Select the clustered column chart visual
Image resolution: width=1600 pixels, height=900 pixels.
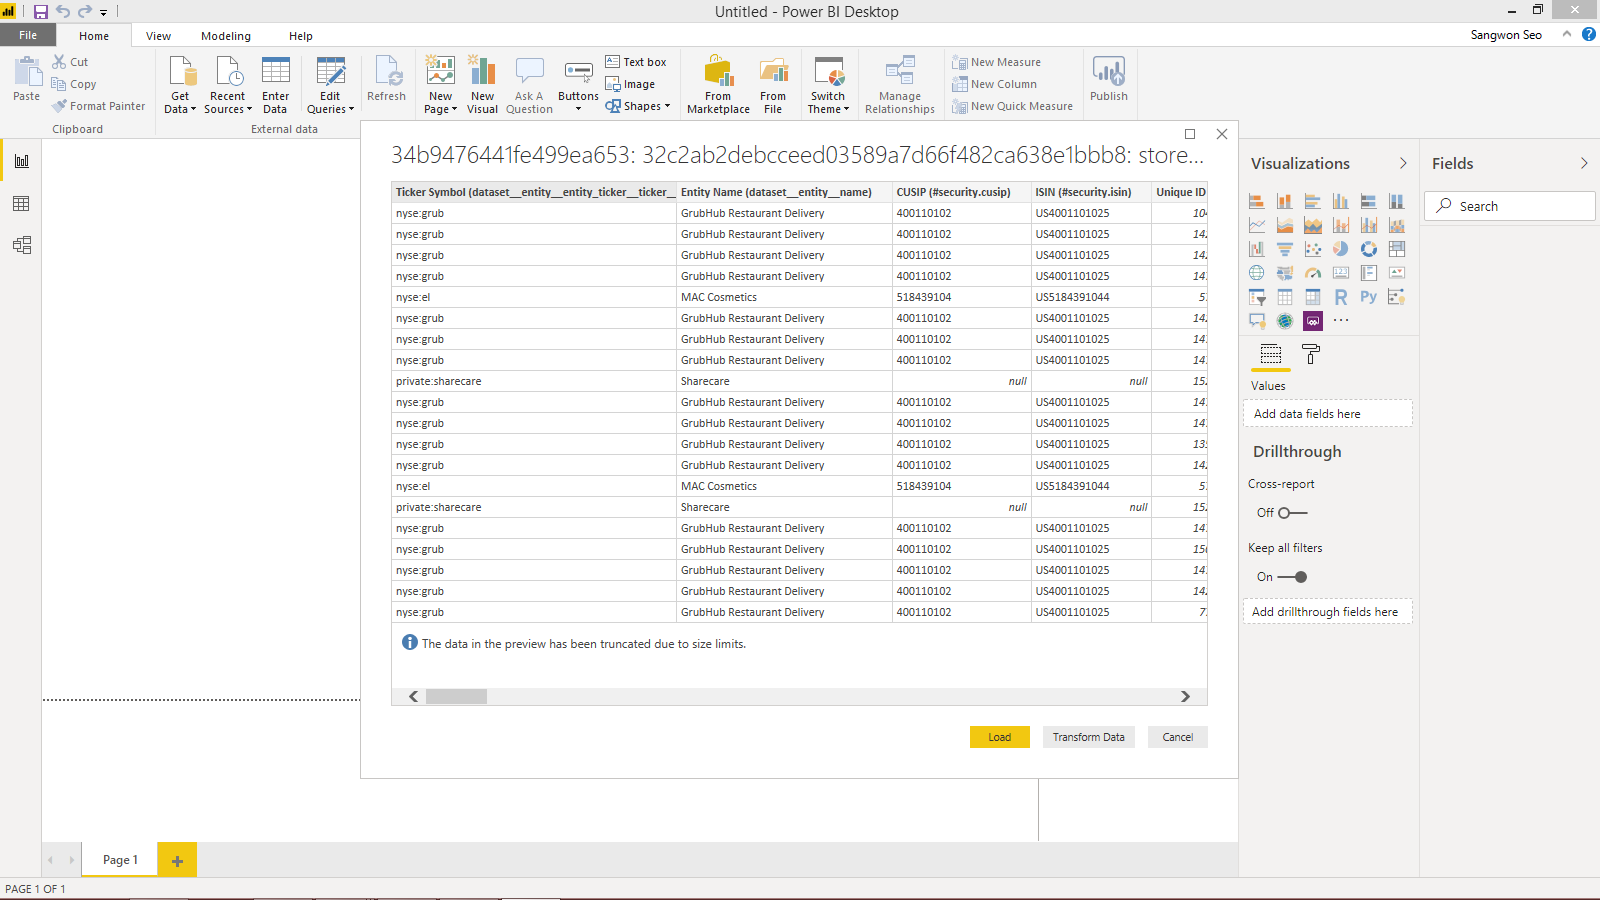1341,201
